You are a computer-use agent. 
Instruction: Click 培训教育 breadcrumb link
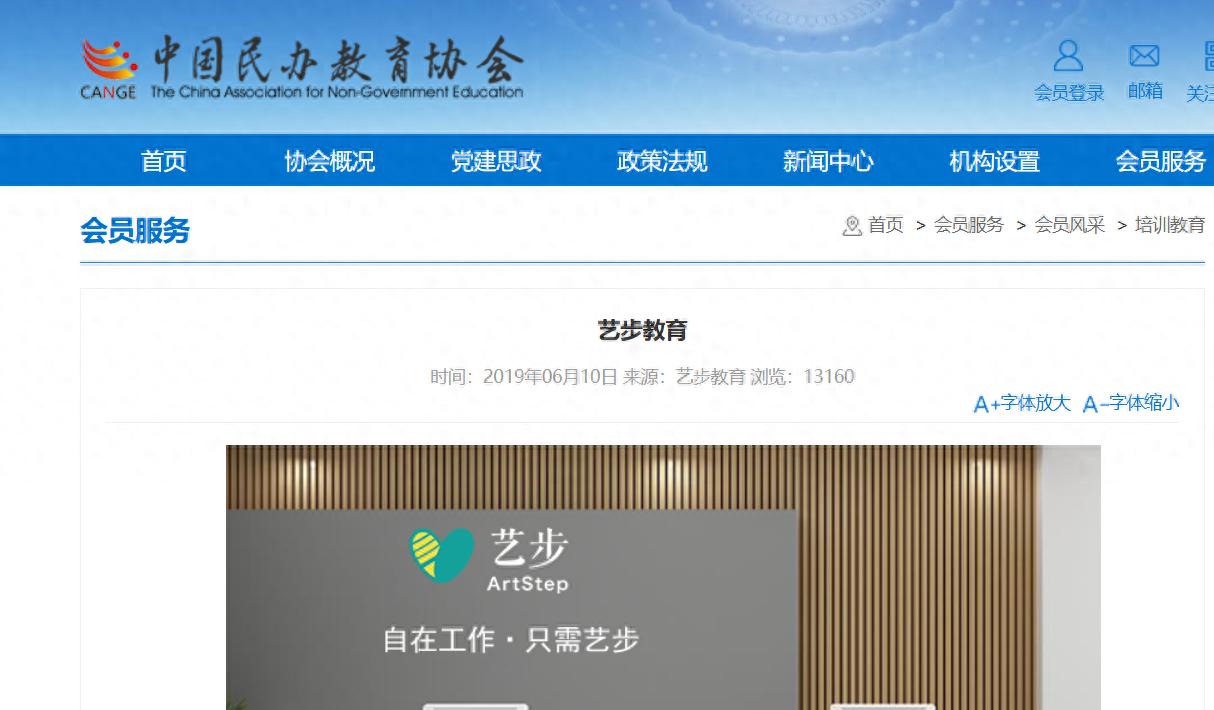click(x=1169, y=225)
